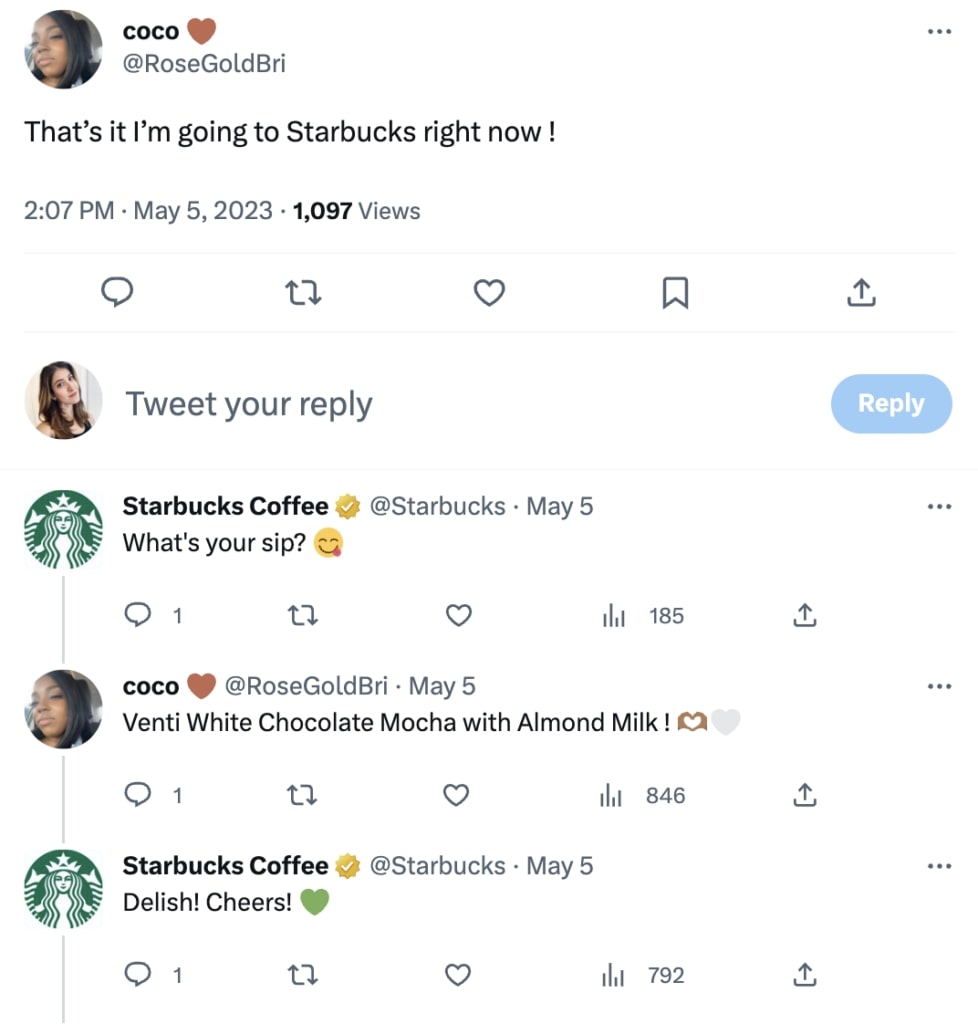
Task: Retweet the Venti White Chocolate Mocha reply
Action: pyautogui.click(x=301, y=795)
